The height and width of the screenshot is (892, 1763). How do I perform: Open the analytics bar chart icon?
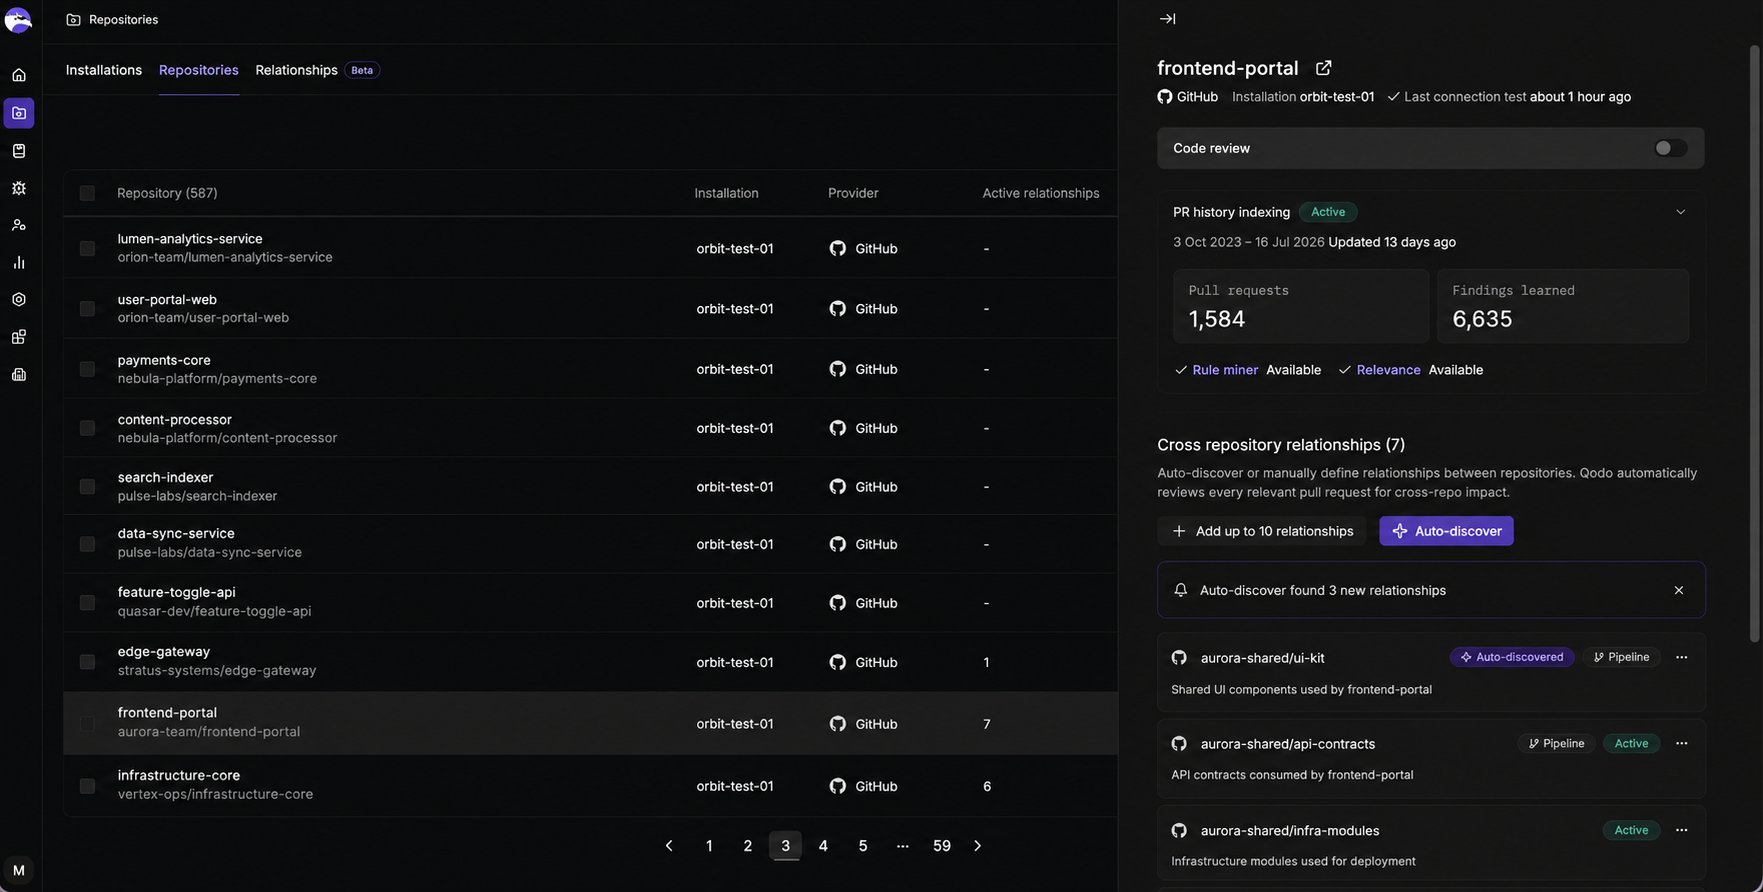19,262
